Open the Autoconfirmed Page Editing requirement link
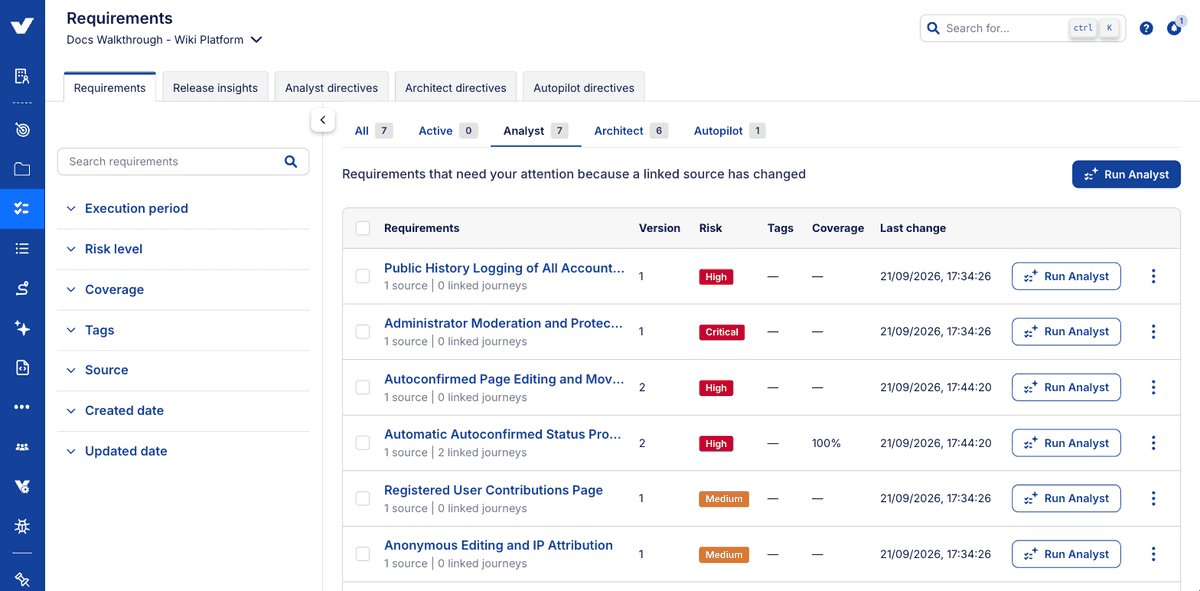Image resolution: width=1200 pixels, height=591 pixels. 504,379
